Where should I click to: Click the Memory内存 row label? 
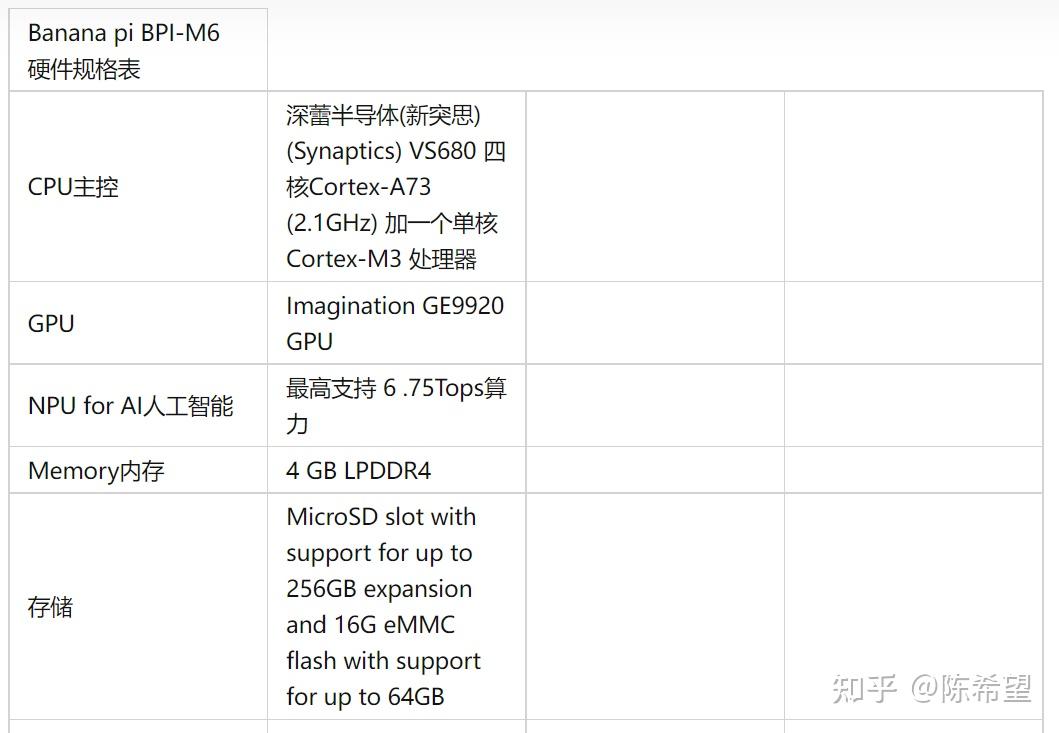[x=95, y=471]
